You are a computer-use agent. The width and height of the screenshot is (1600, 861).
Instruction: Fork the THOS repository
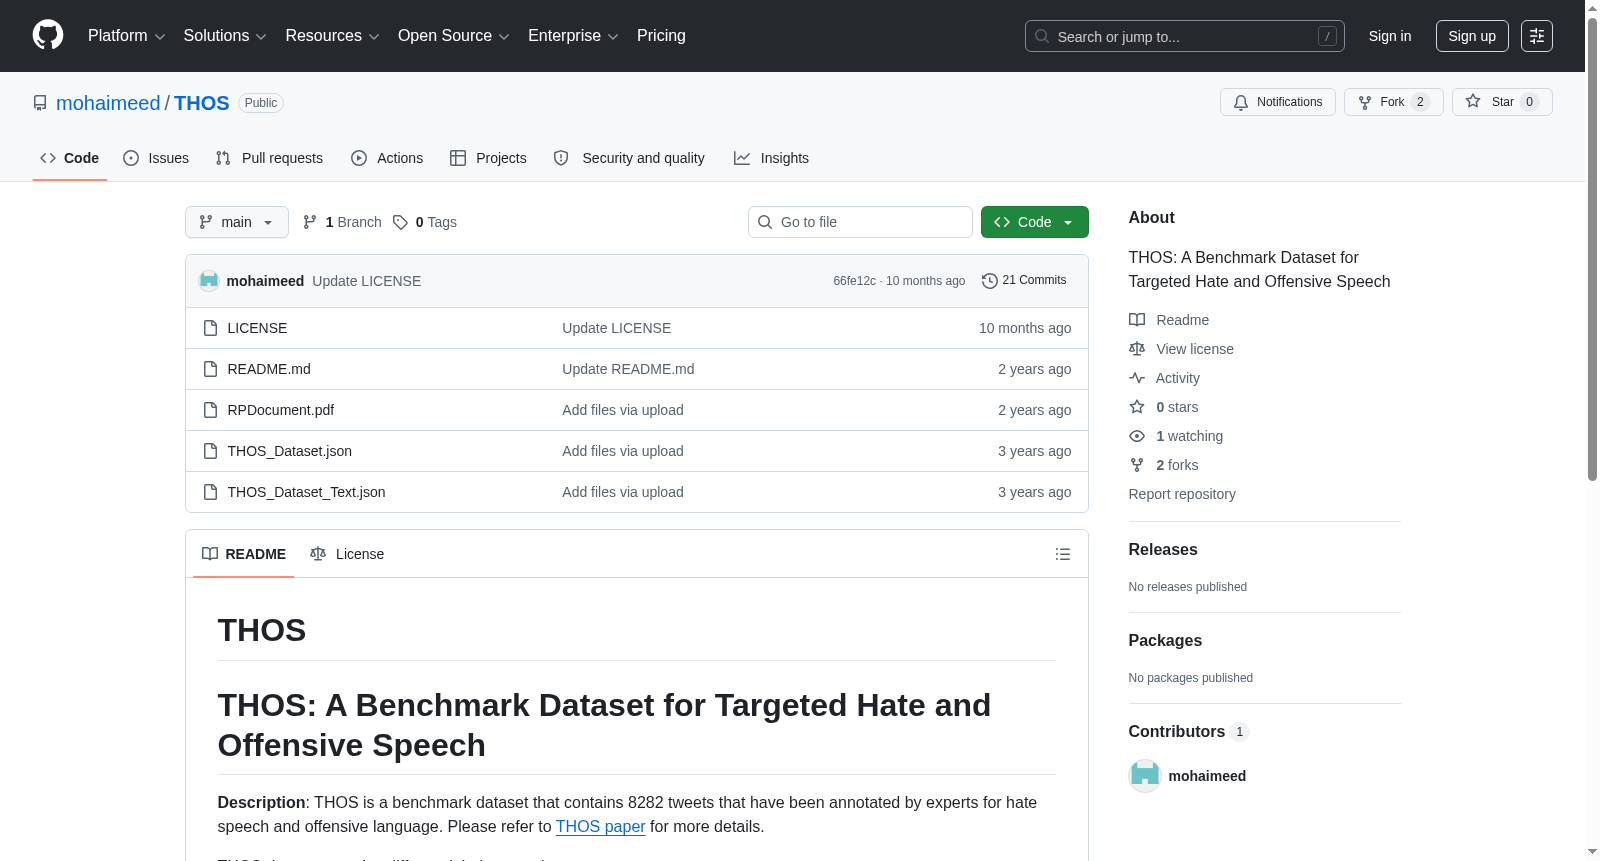(1394, 102)
